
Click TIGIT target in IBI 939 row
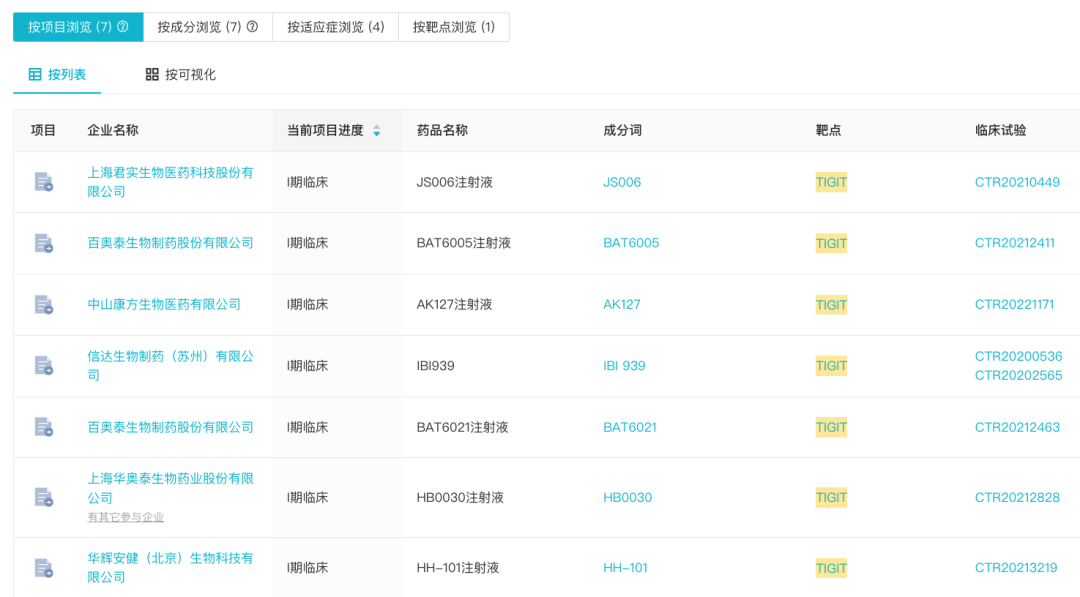click(x=831, y=366)
